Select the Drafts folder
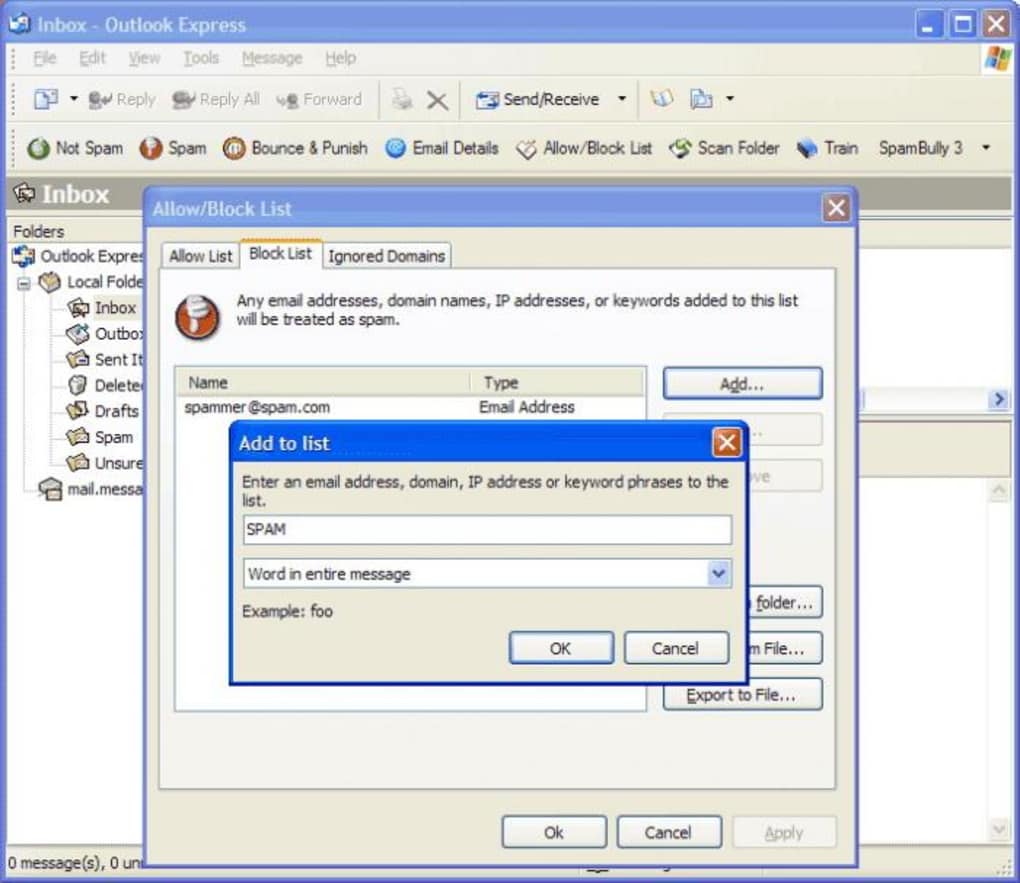 (x=103, y=411)
